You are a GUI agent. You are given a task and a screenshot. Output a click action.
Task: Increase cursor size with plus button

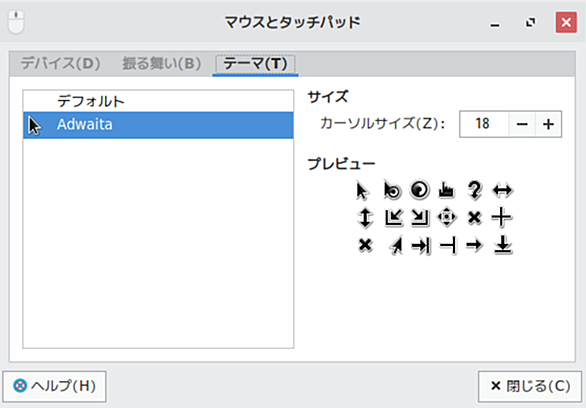click(x=548, y=124)
